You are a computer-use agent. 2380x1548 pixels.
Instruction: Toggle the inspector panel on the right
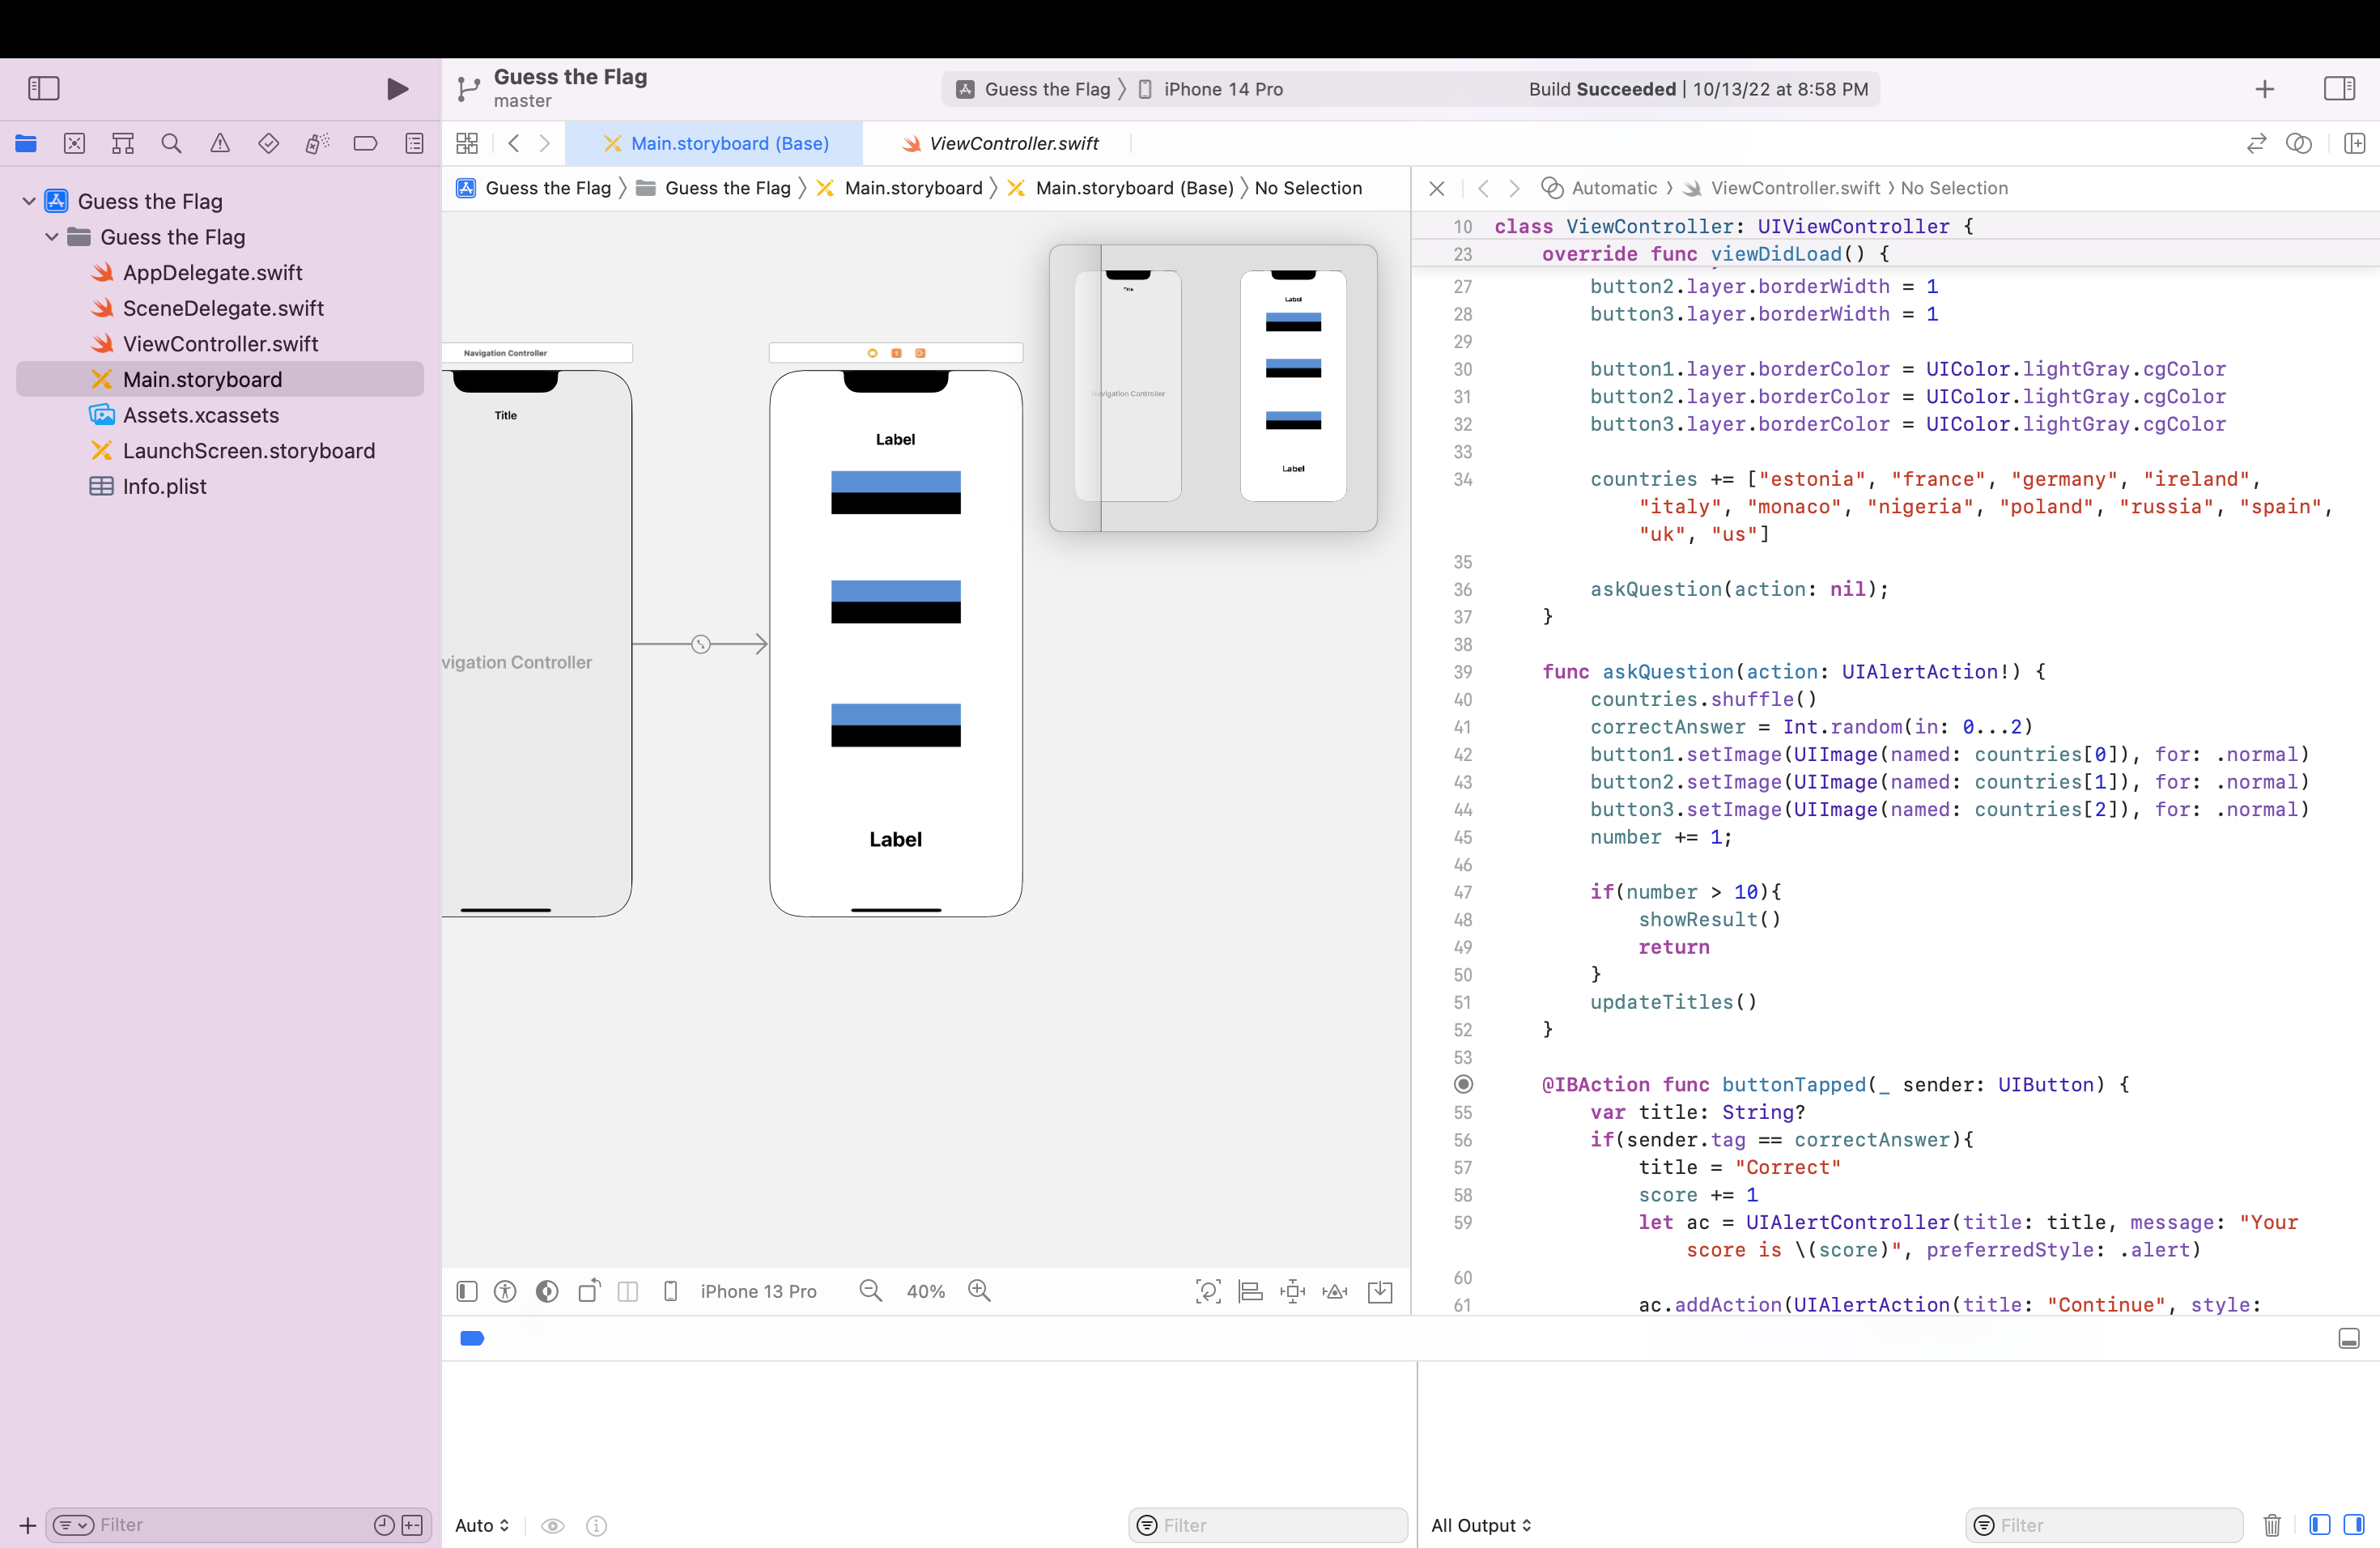tap(2339, 88)
